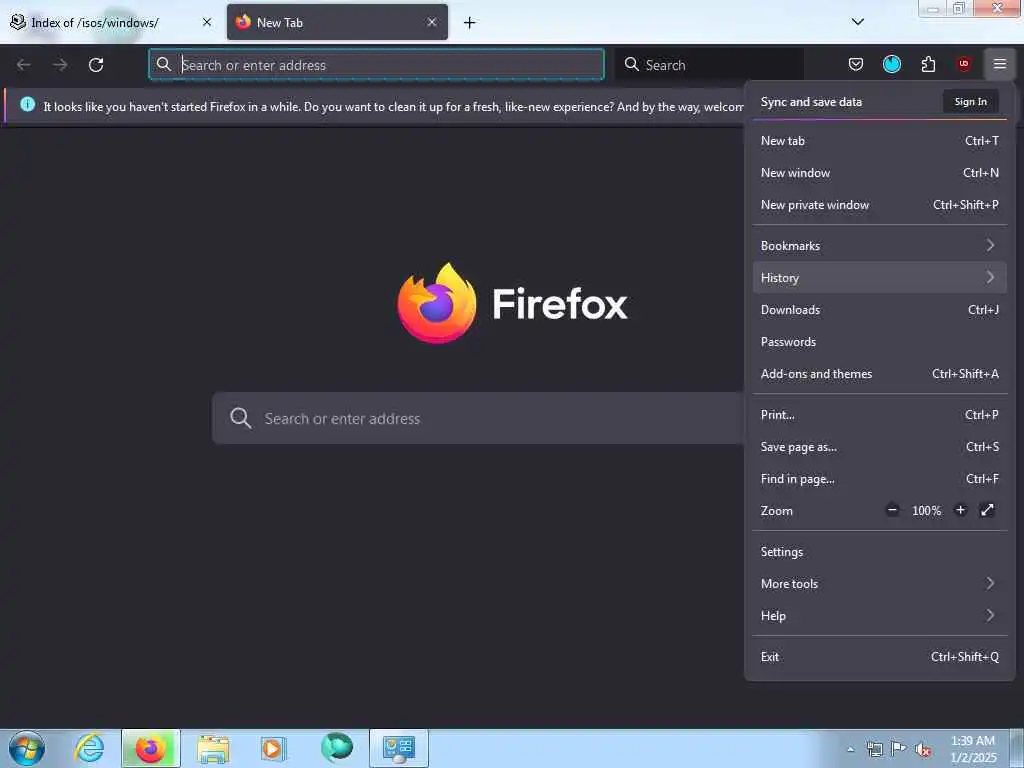Click the Control Panel taskbar icon
Screen dimensions: 1024x768
(x=398, y=748)
